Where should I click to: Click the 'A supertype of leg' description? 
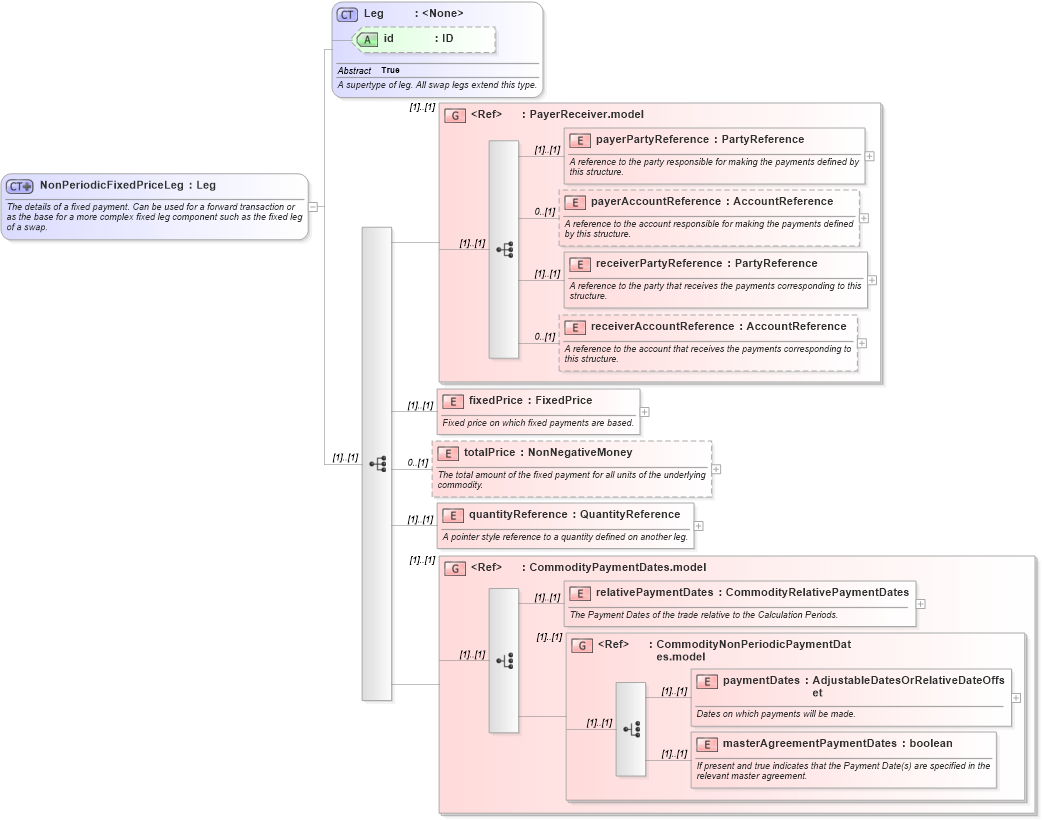point(437,85)
